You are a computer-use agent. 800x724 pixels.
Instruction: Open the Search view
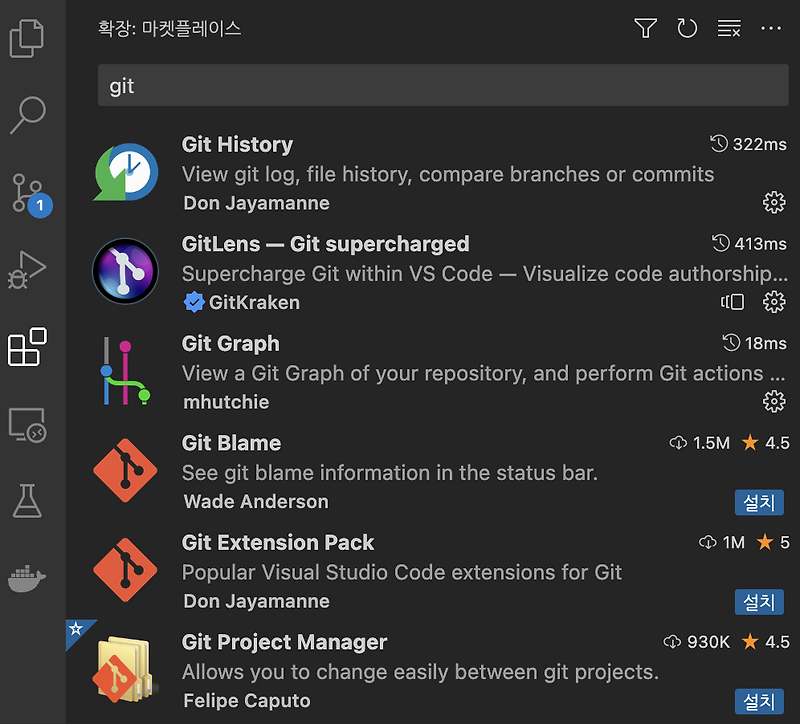[x=27, y=114]
